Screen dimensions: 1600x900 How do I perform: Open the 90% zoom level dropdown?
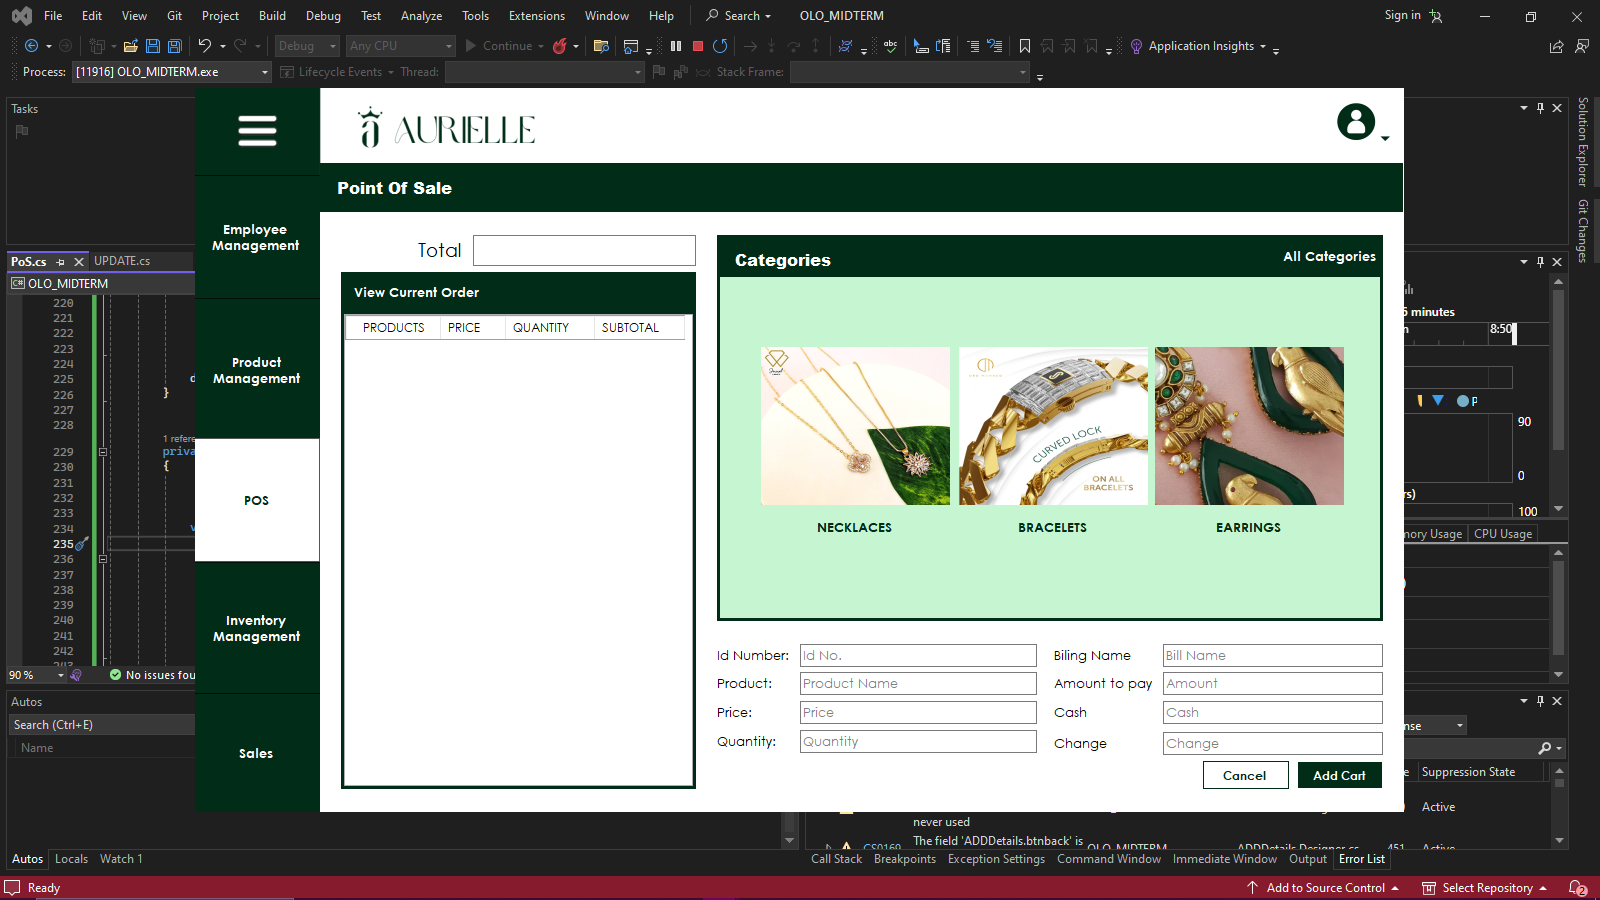coord(61,676)
